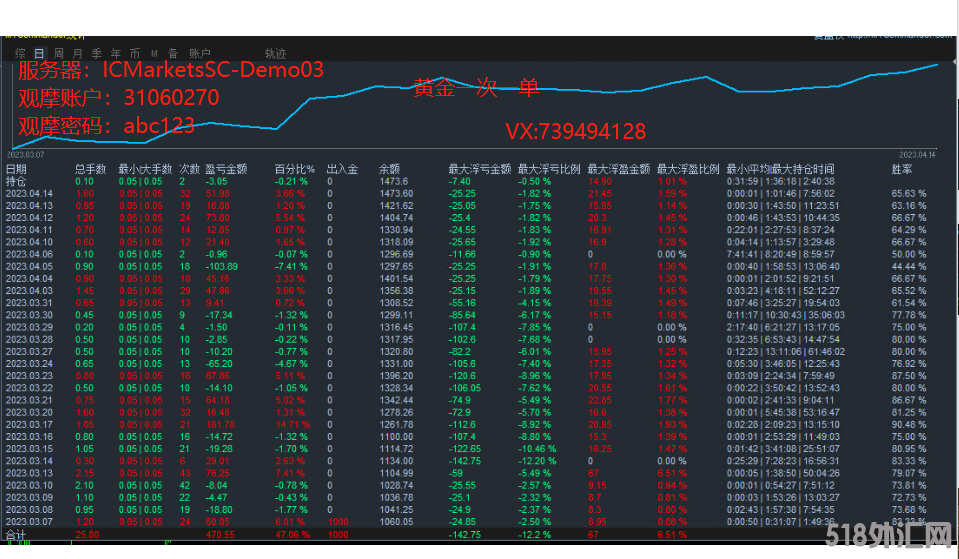This screenshot has height=559, width=959.
Task: Open the 周 weekly tab
Action: [x=58, y=53]
